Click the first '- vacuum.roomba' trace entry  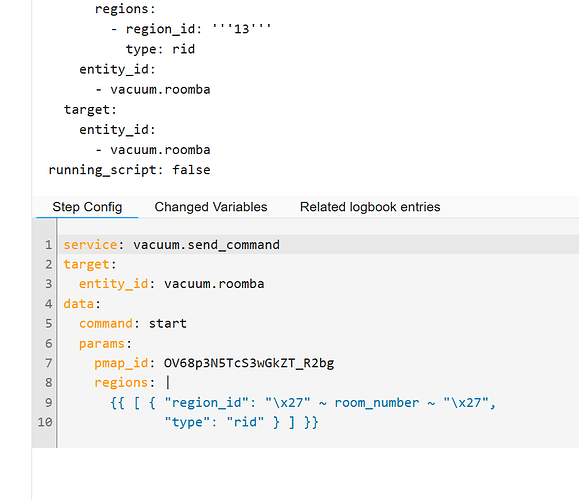click(x=153, y=89)
